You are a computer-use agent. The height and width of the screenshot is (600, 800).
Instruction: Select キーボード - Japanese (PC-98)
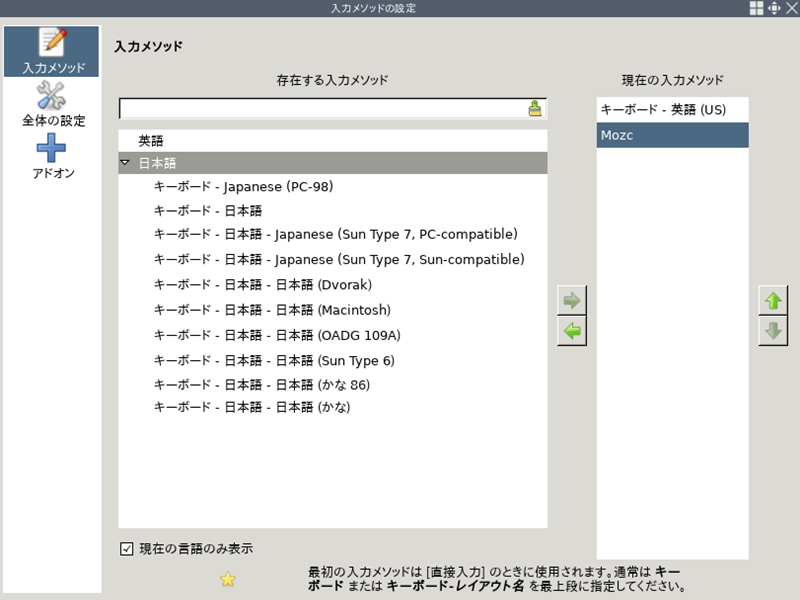click(243, 187)
